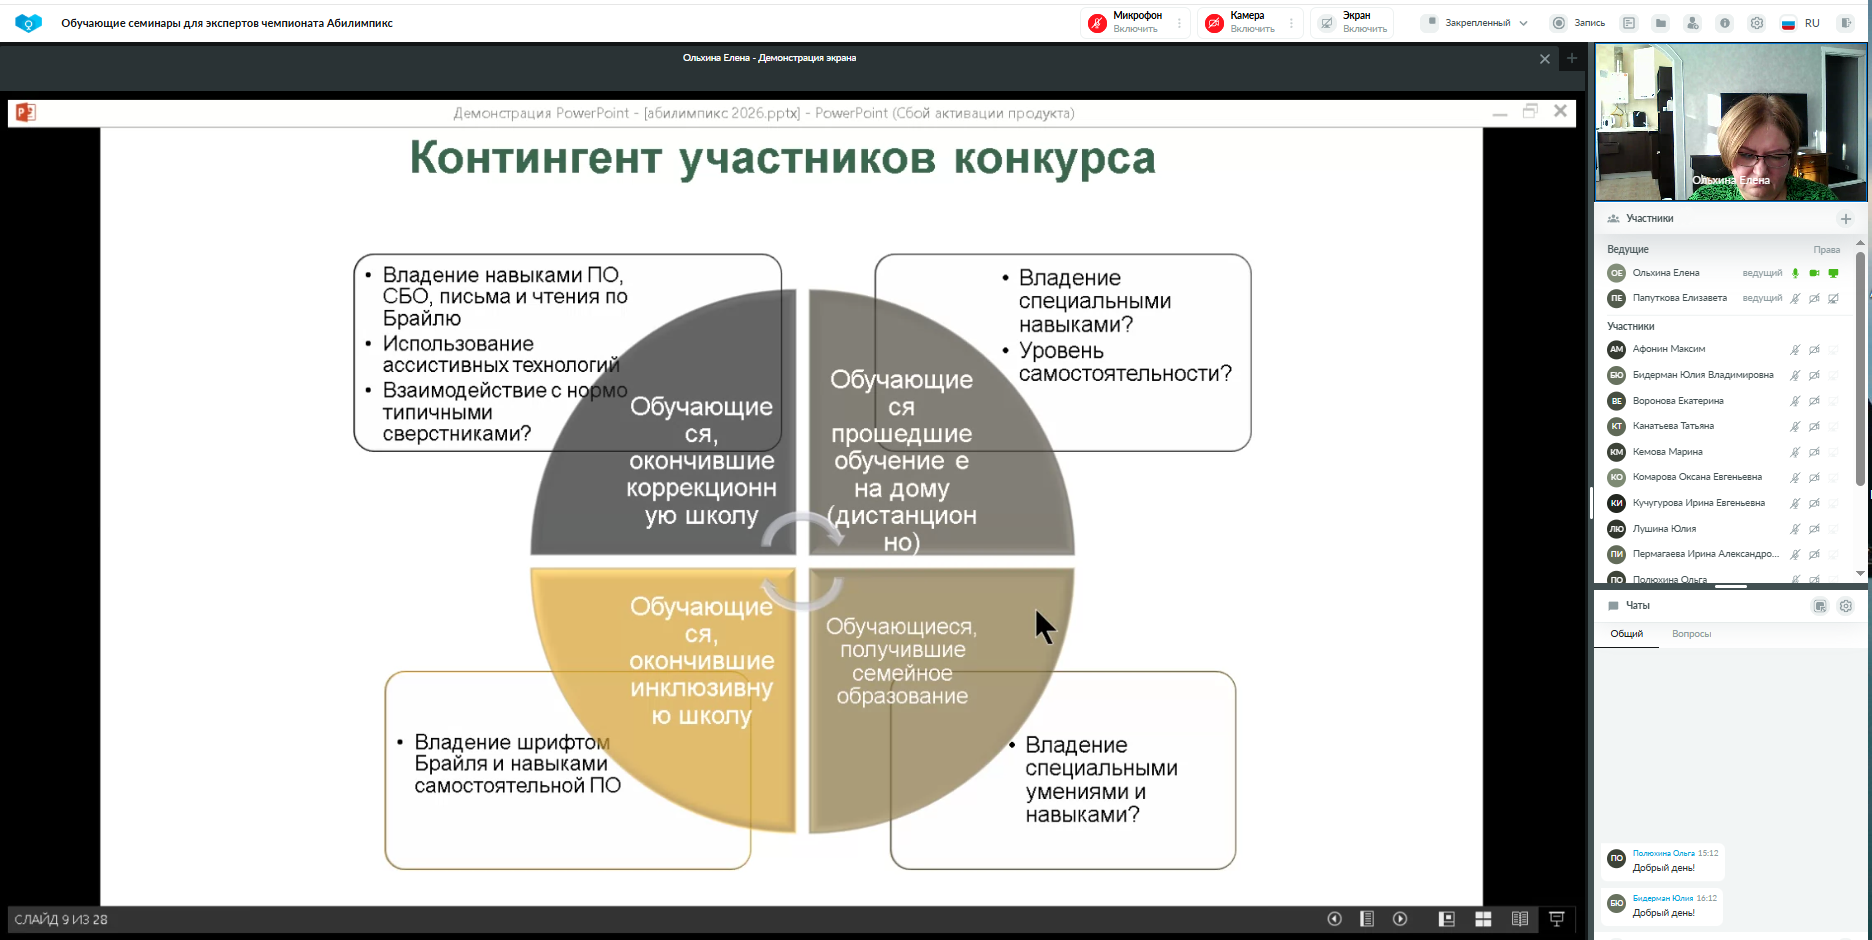Click plus icon in Участники panel

[1846, 219]
